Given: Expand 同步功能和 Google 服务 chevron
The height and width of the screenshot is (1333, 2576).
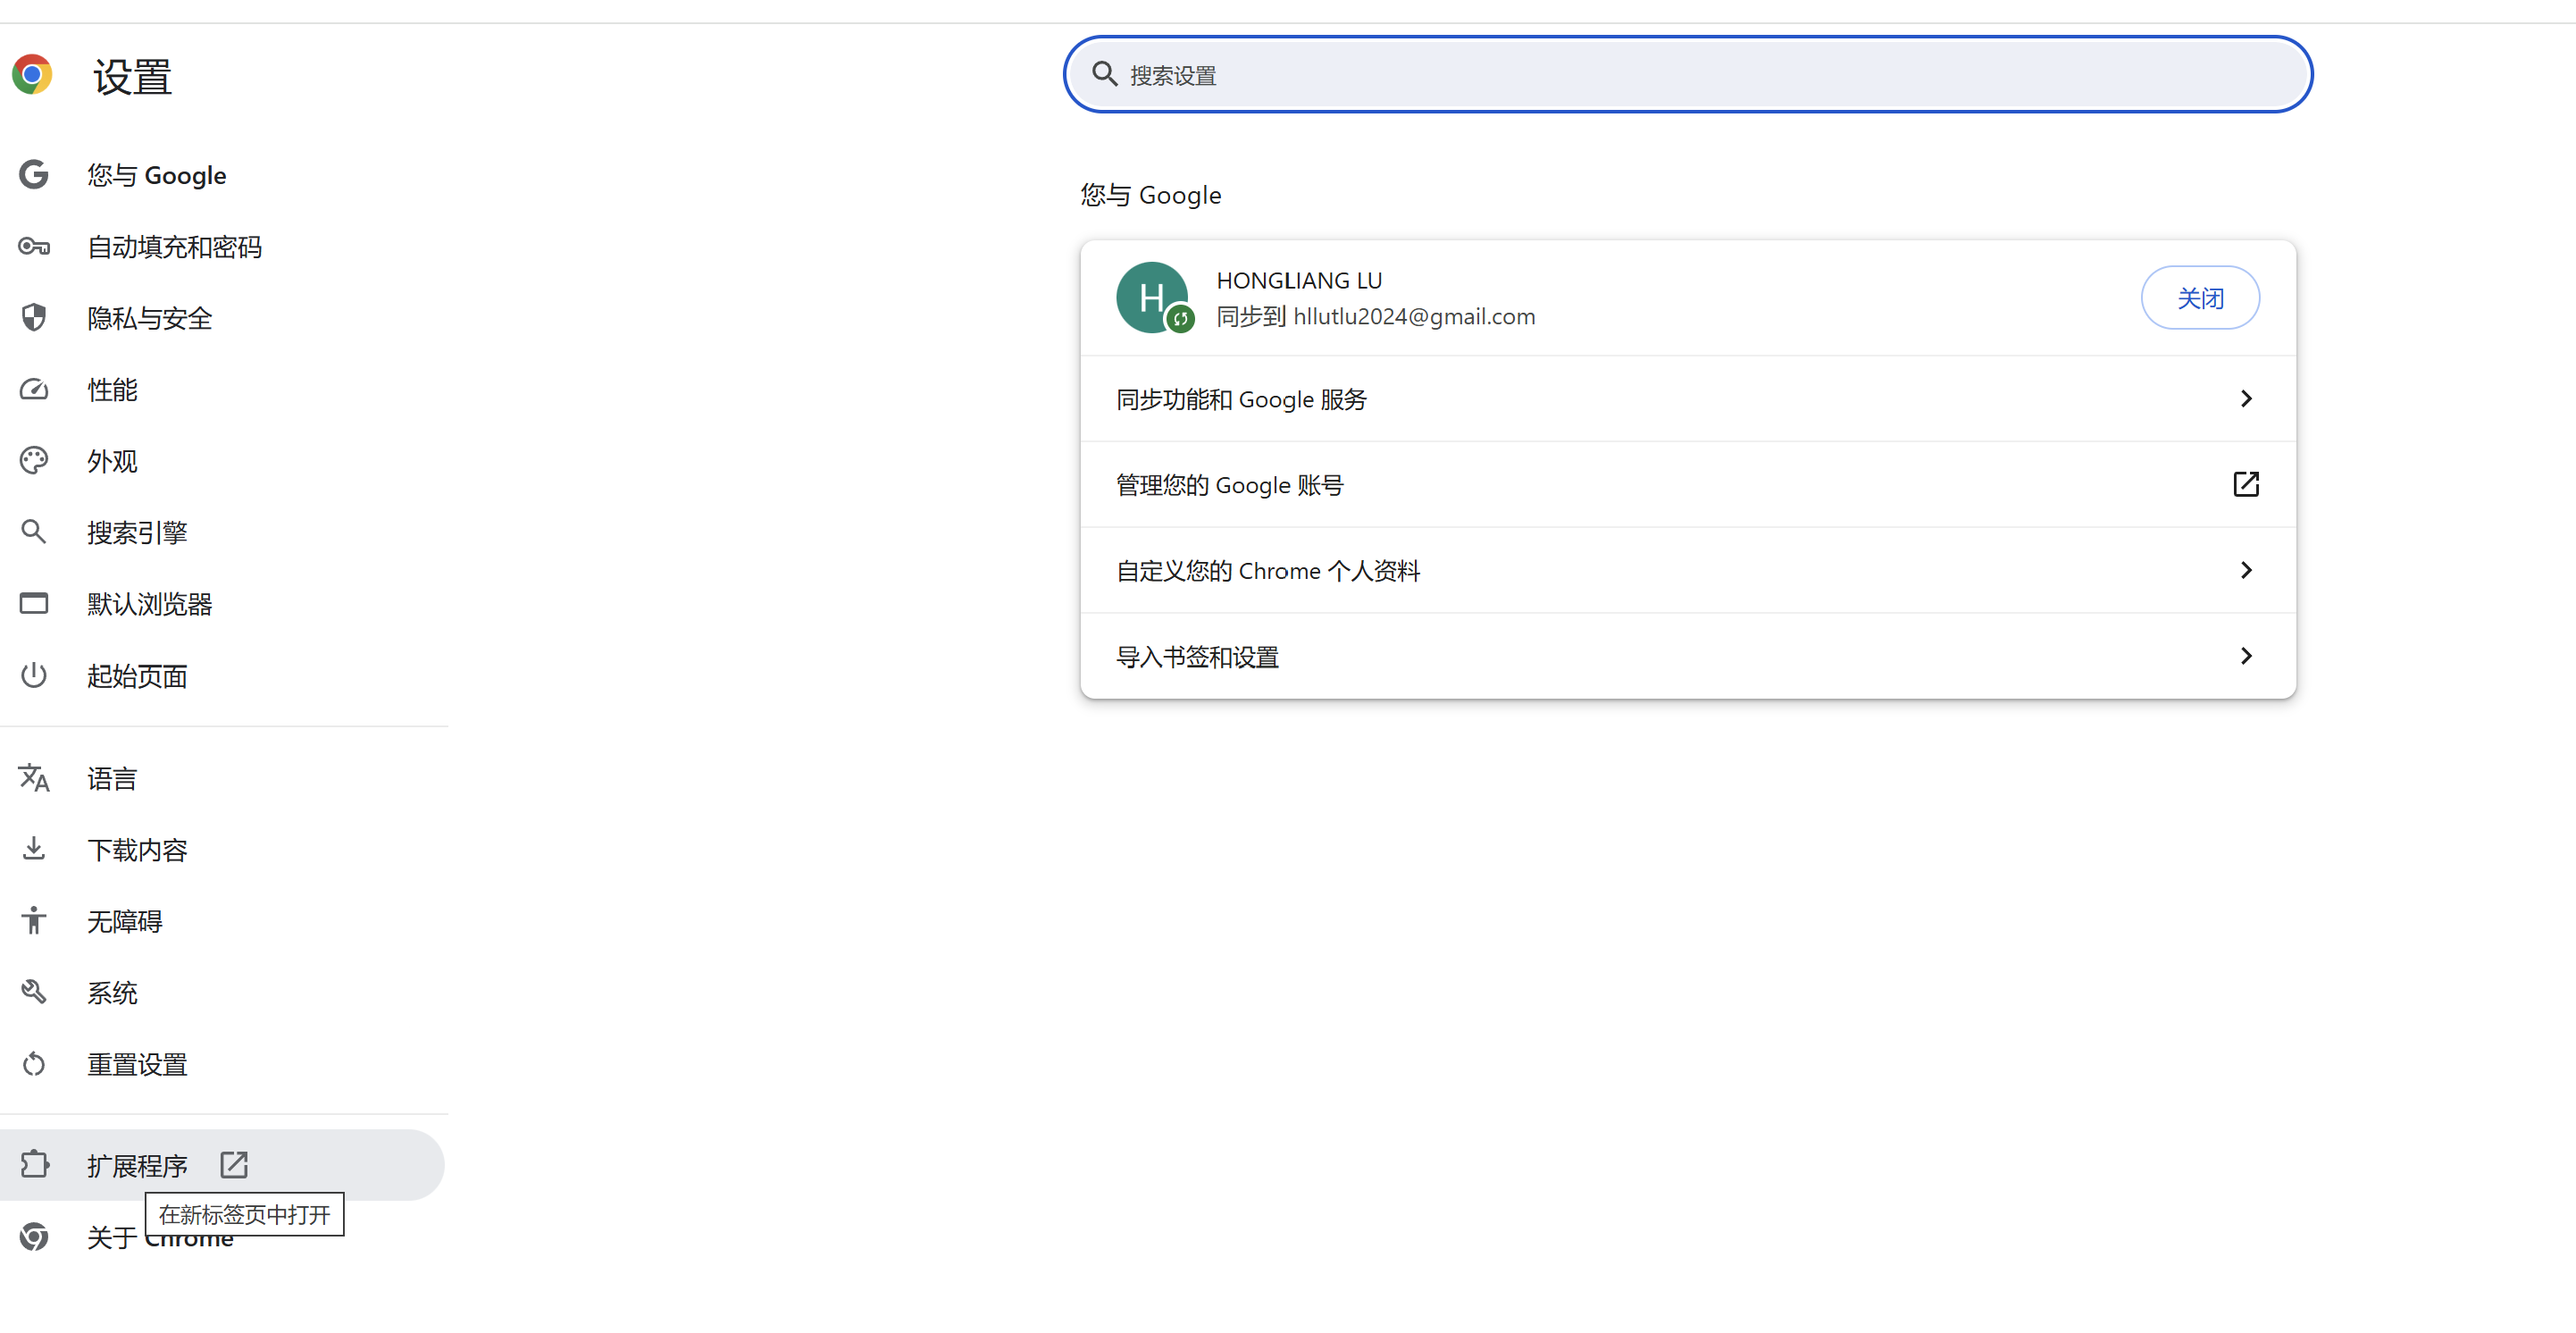Looking at the screenshot, I should 2245,399.
